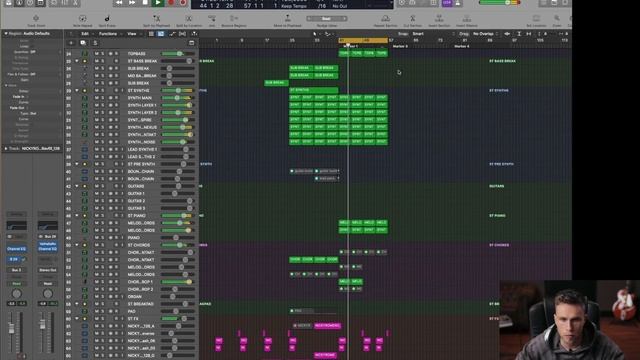Viewport: 640px width, 360px height.
Task: Click the Rewind transport button
Action: coord(119,3)
